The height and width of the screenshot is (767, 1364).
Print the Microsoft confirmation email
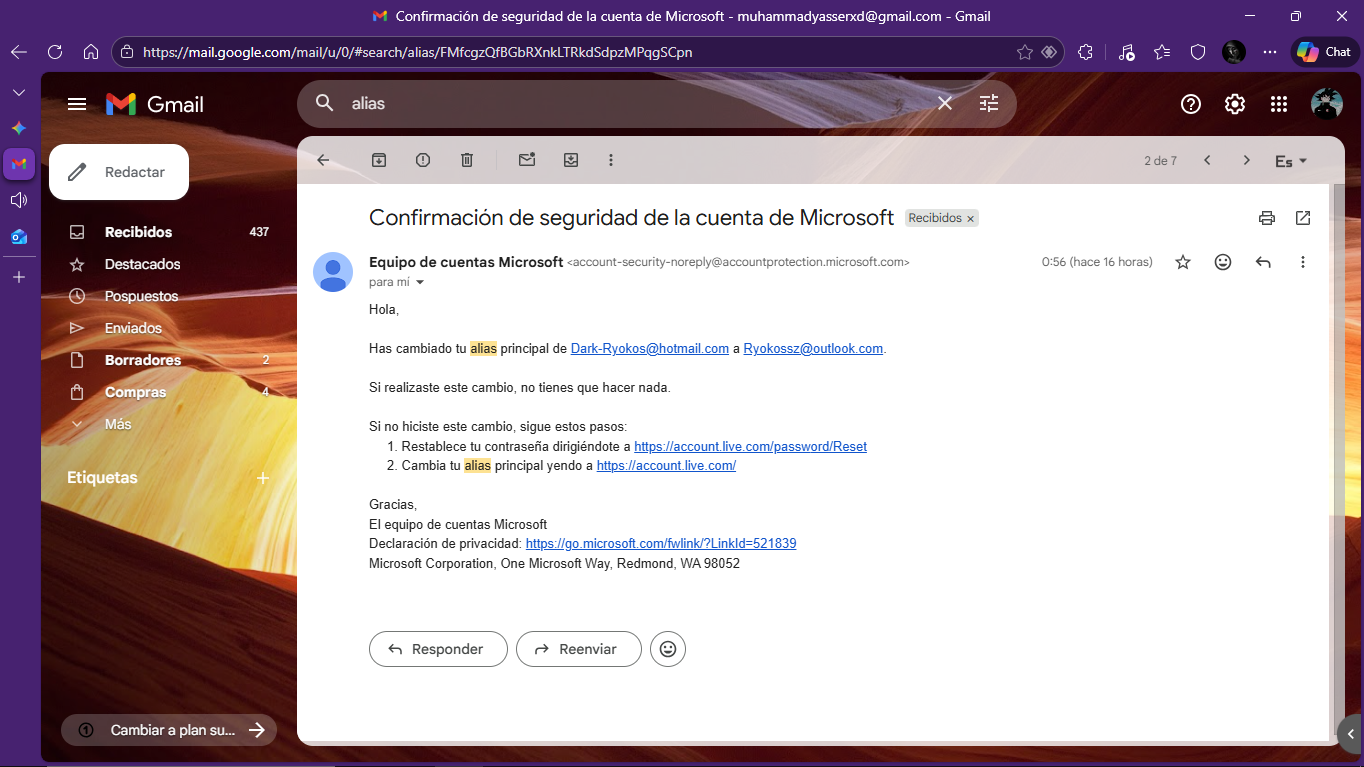pyautogui.click(x=1266, y=218)
